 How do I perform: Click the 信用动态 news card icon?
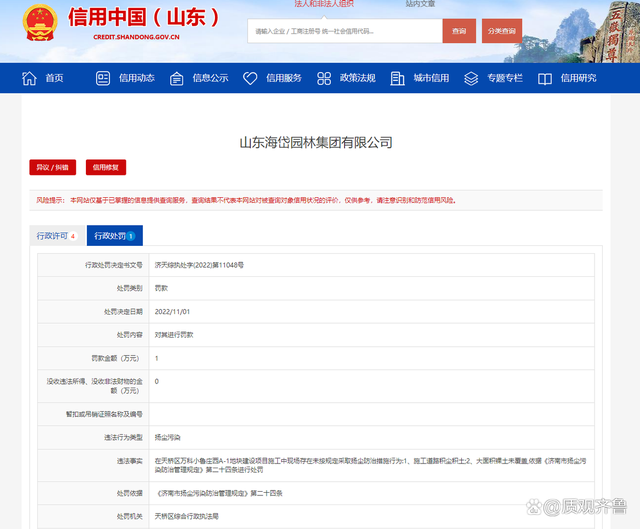click(x=103, y=78)
